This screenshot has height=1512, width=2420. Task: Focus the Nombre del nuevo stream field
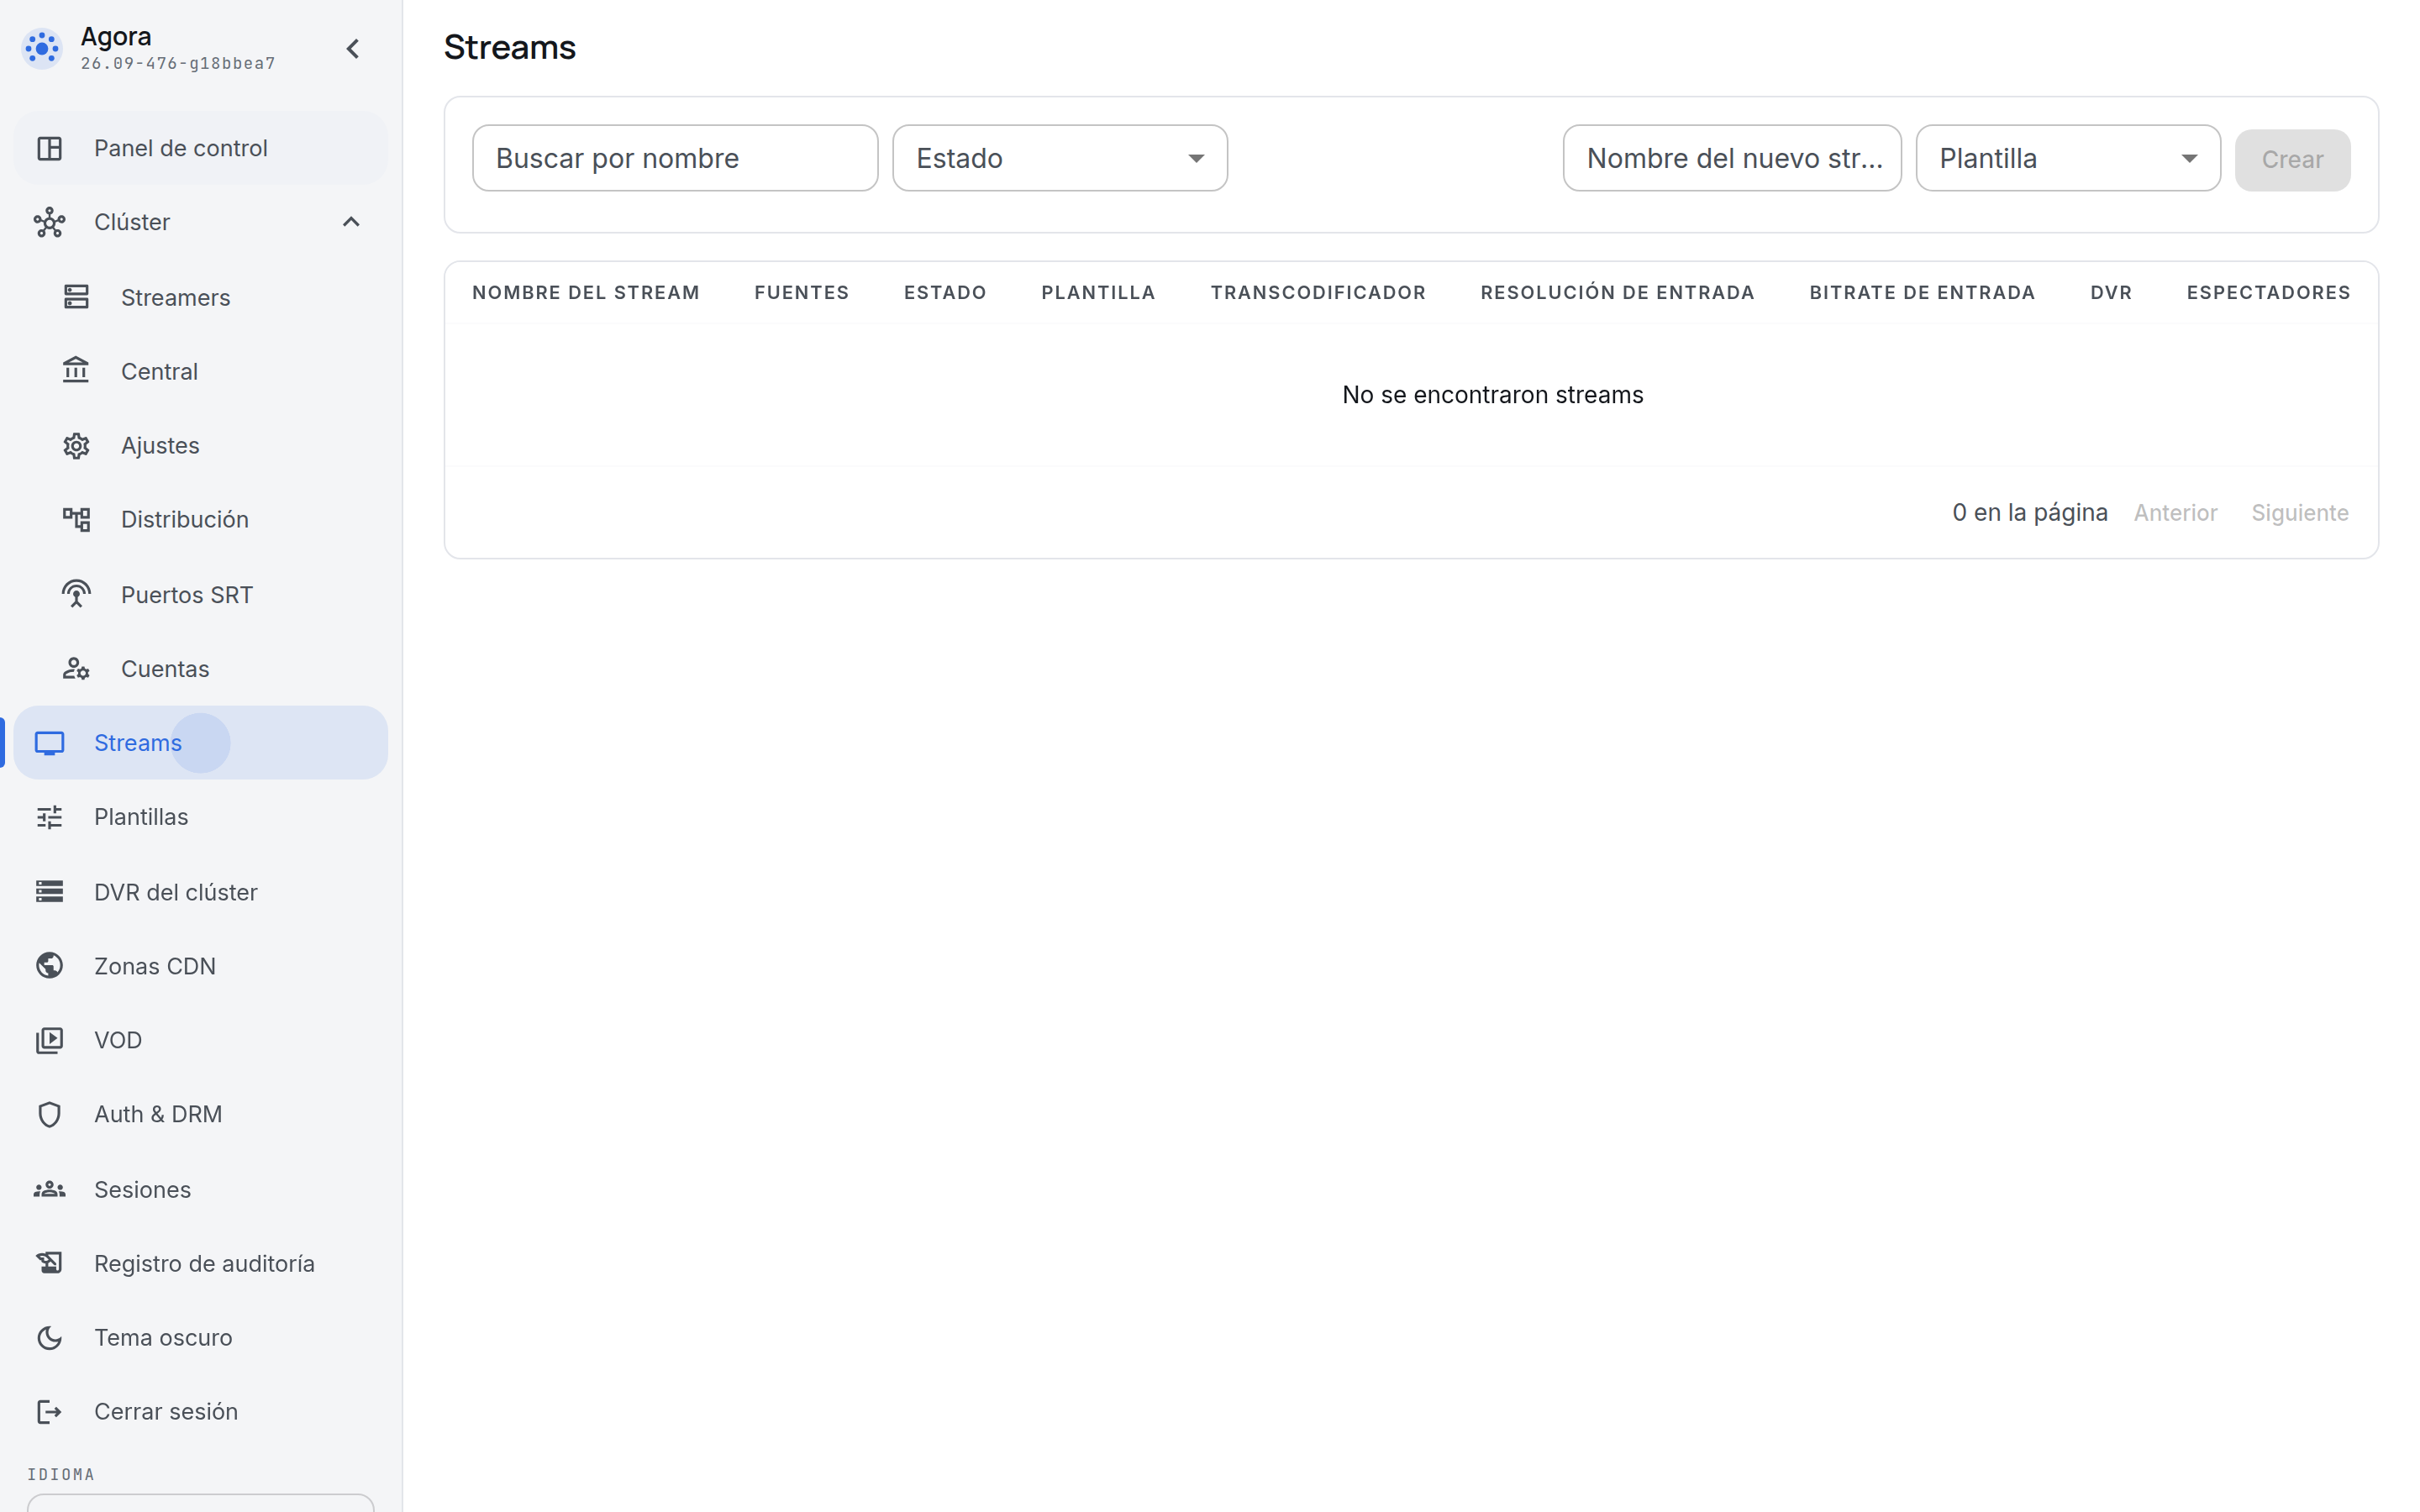tap(1732, 158)
